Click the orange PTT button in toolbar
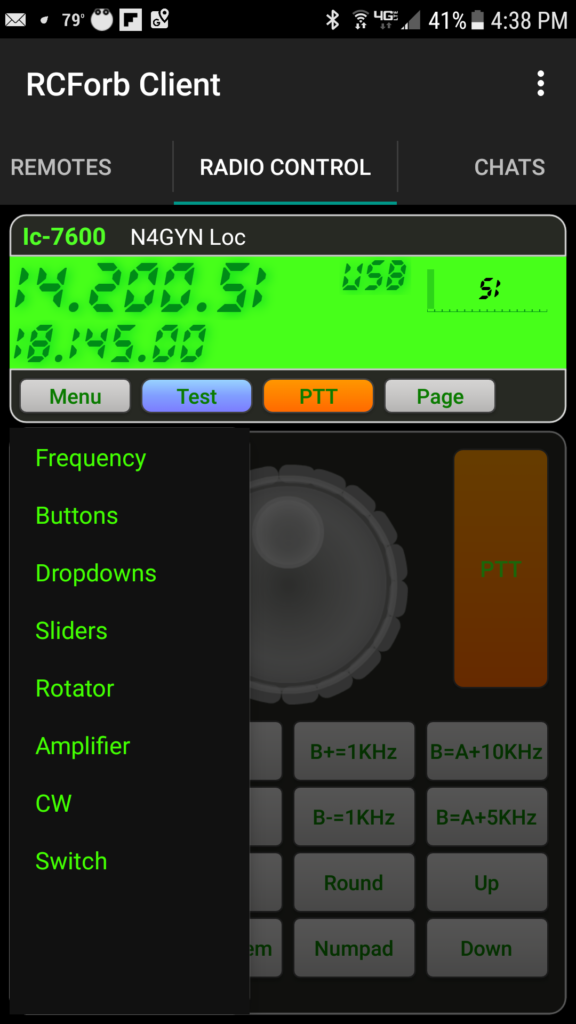Viewport: 576px width, 1024px height. point(318,396)
